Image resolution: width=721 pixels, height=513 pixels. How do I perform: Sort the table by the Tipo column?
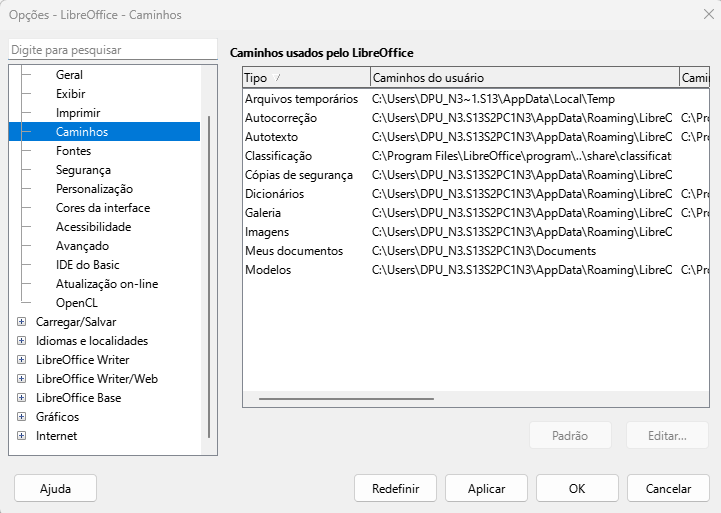point(306,78)
